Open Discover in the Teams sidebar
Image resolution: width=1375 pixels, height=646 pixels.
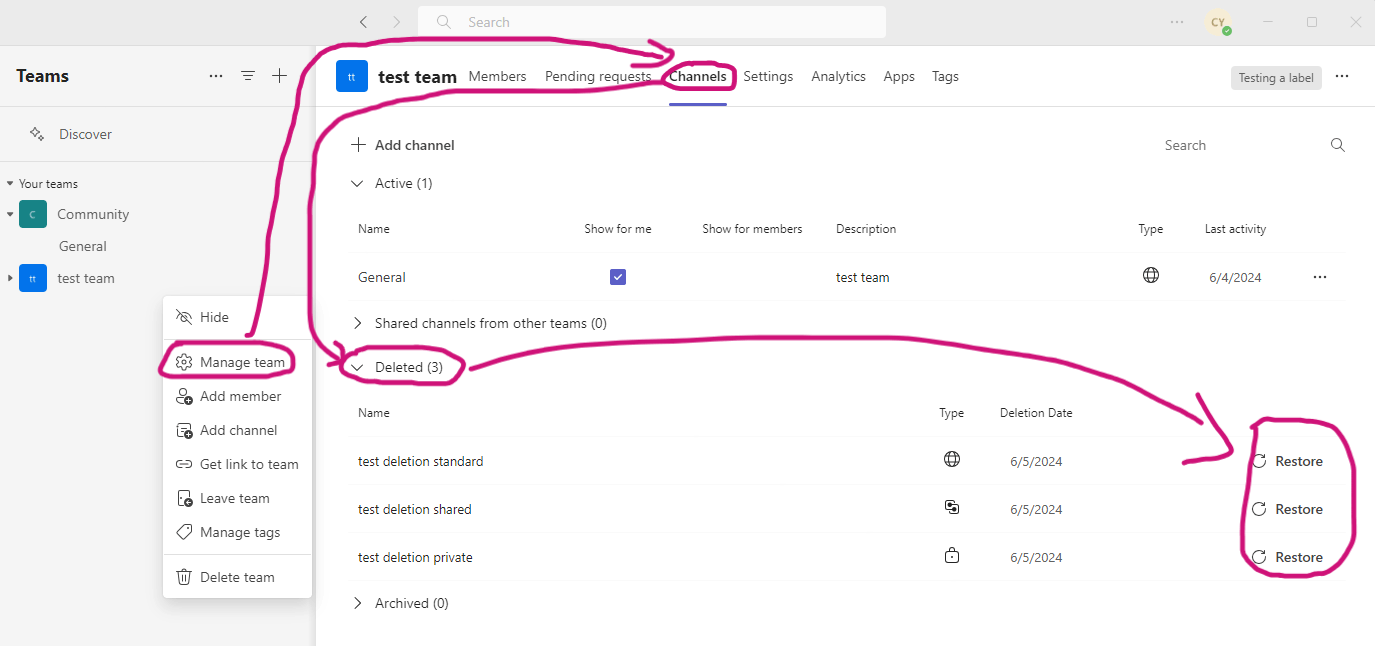click(85, 134)
